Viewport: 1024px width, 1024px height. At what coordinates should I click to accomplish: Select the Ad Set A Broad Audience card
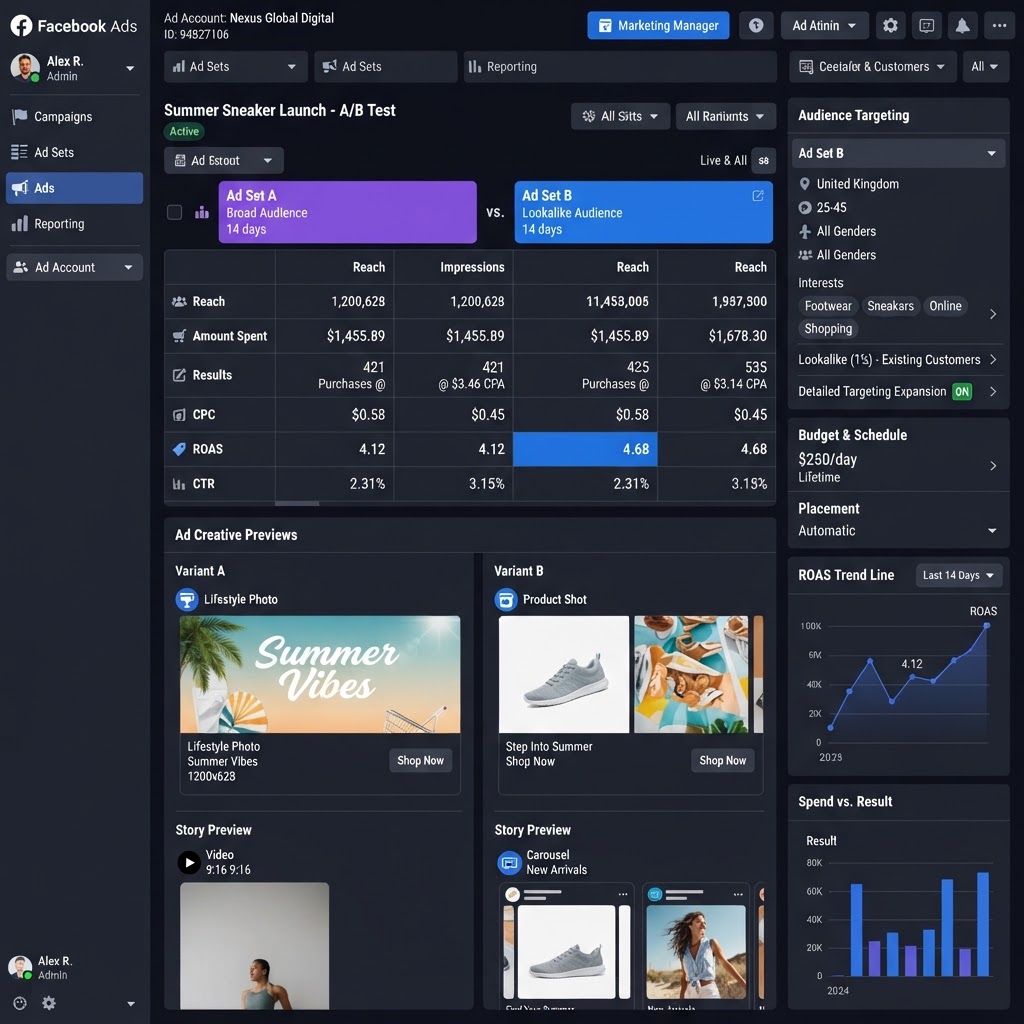(347, 212)
